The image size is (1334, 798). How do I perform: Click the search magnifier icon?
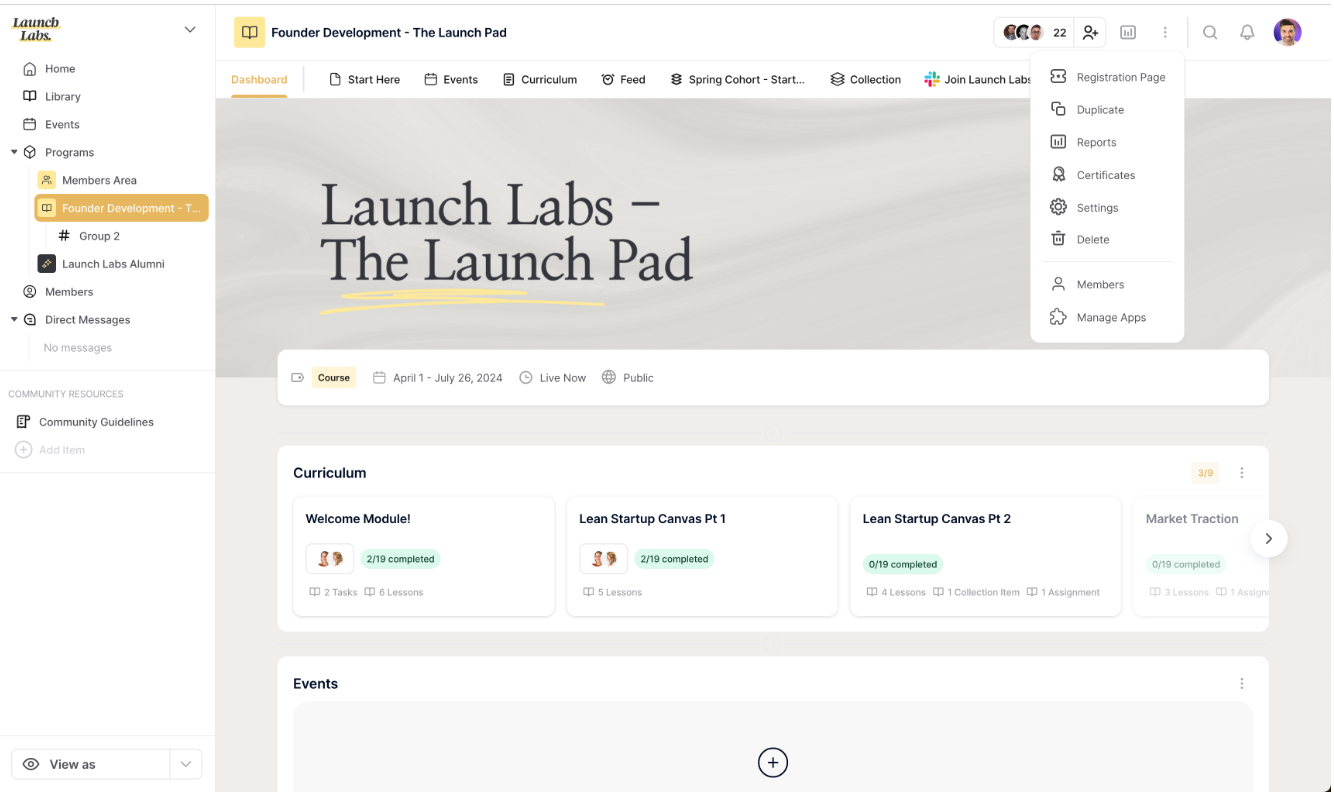pyautogui.click(x=1210, y=33)
